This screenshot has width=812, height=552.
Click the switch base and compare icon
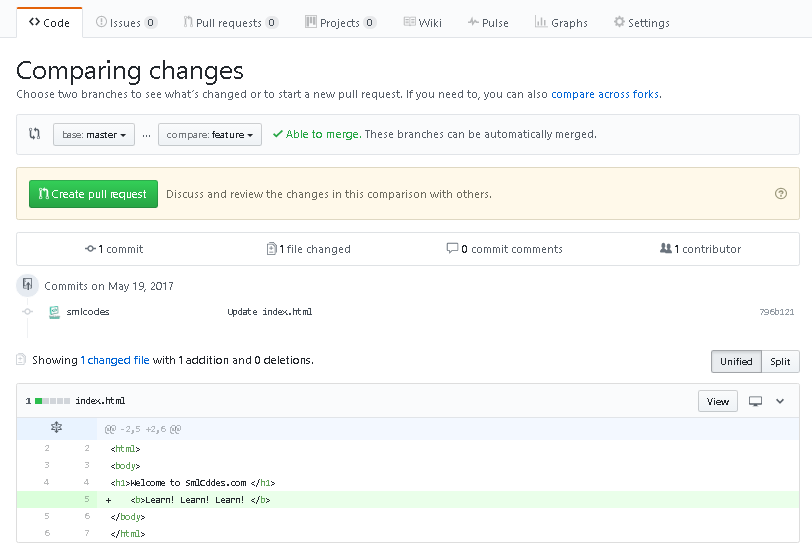coord(35,134)
